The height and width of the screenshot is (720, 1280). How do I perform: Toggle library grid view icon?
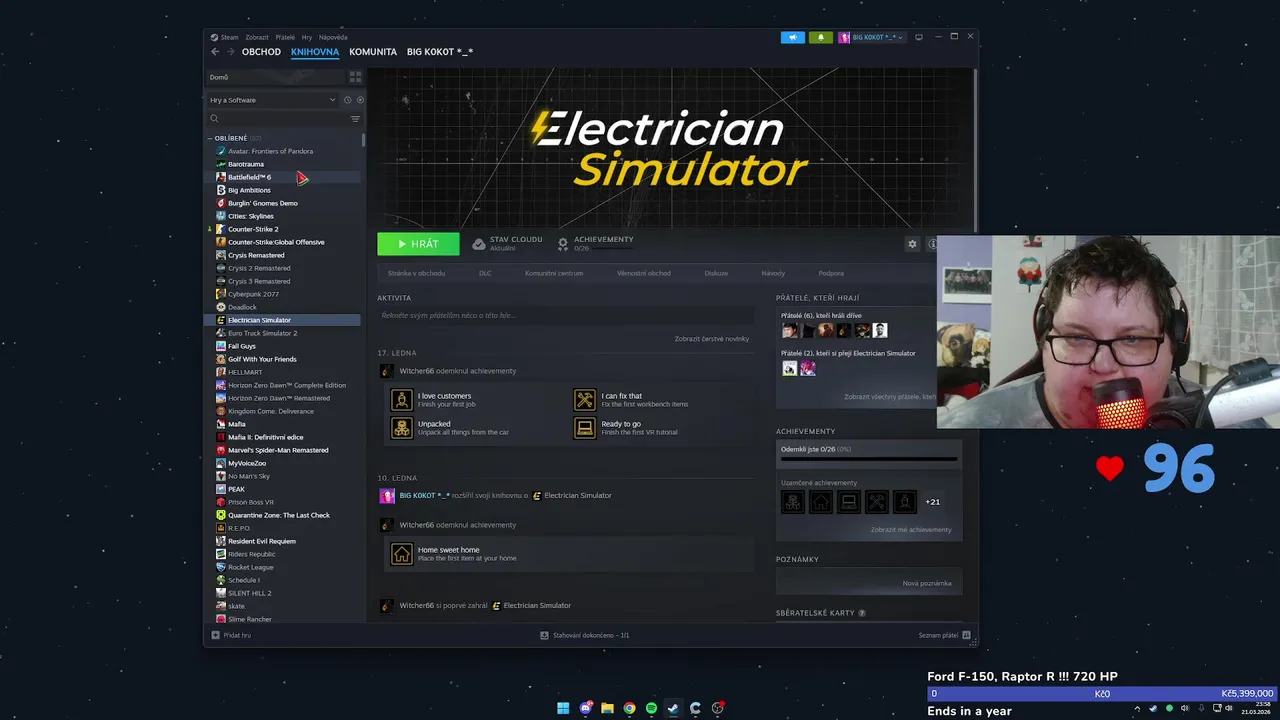355,77
